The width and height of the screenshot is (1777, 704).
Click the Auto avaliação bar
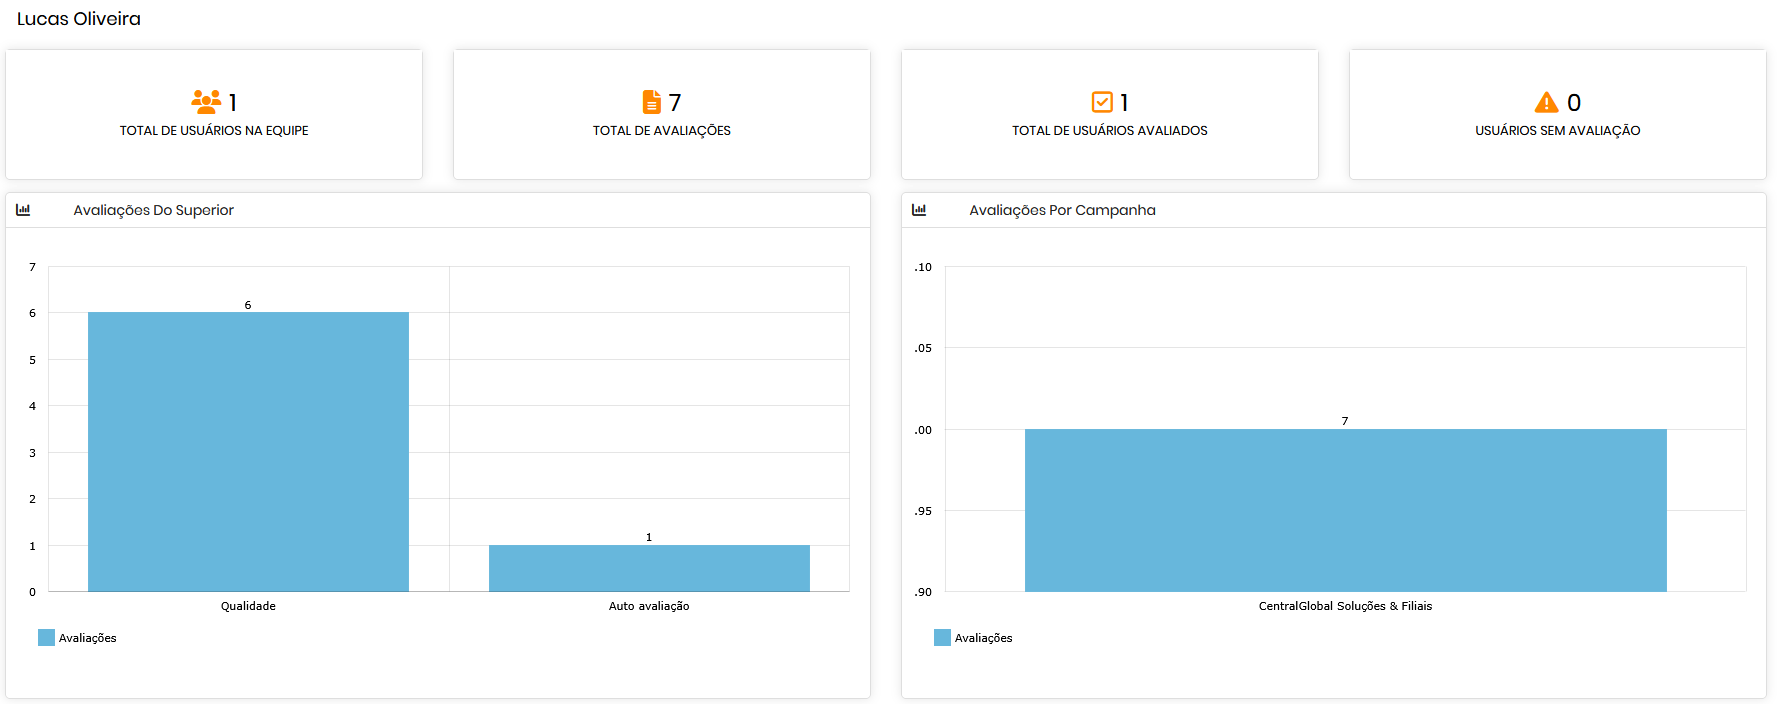(x=649, y=568)
